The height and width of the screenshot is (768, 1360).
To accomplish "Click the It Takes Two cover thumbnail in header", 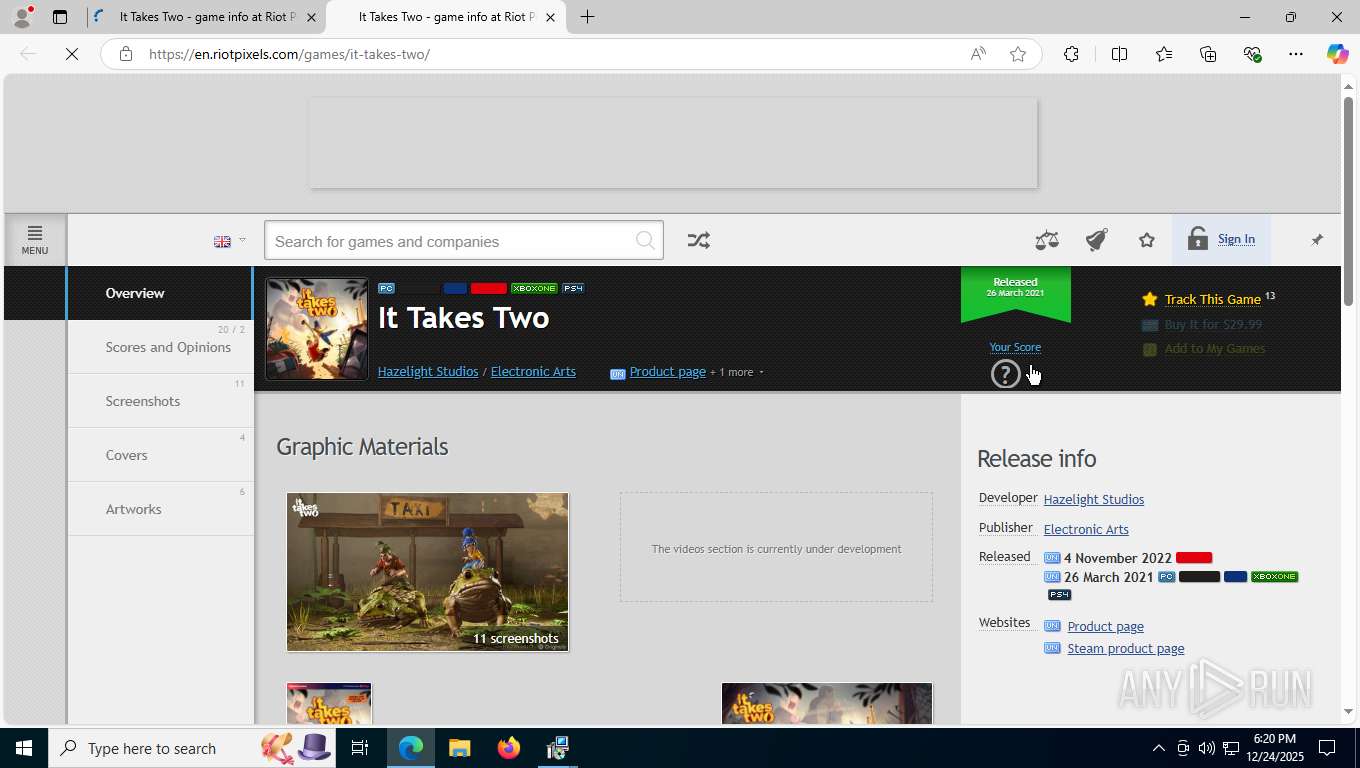I will [x=317, y=329].
